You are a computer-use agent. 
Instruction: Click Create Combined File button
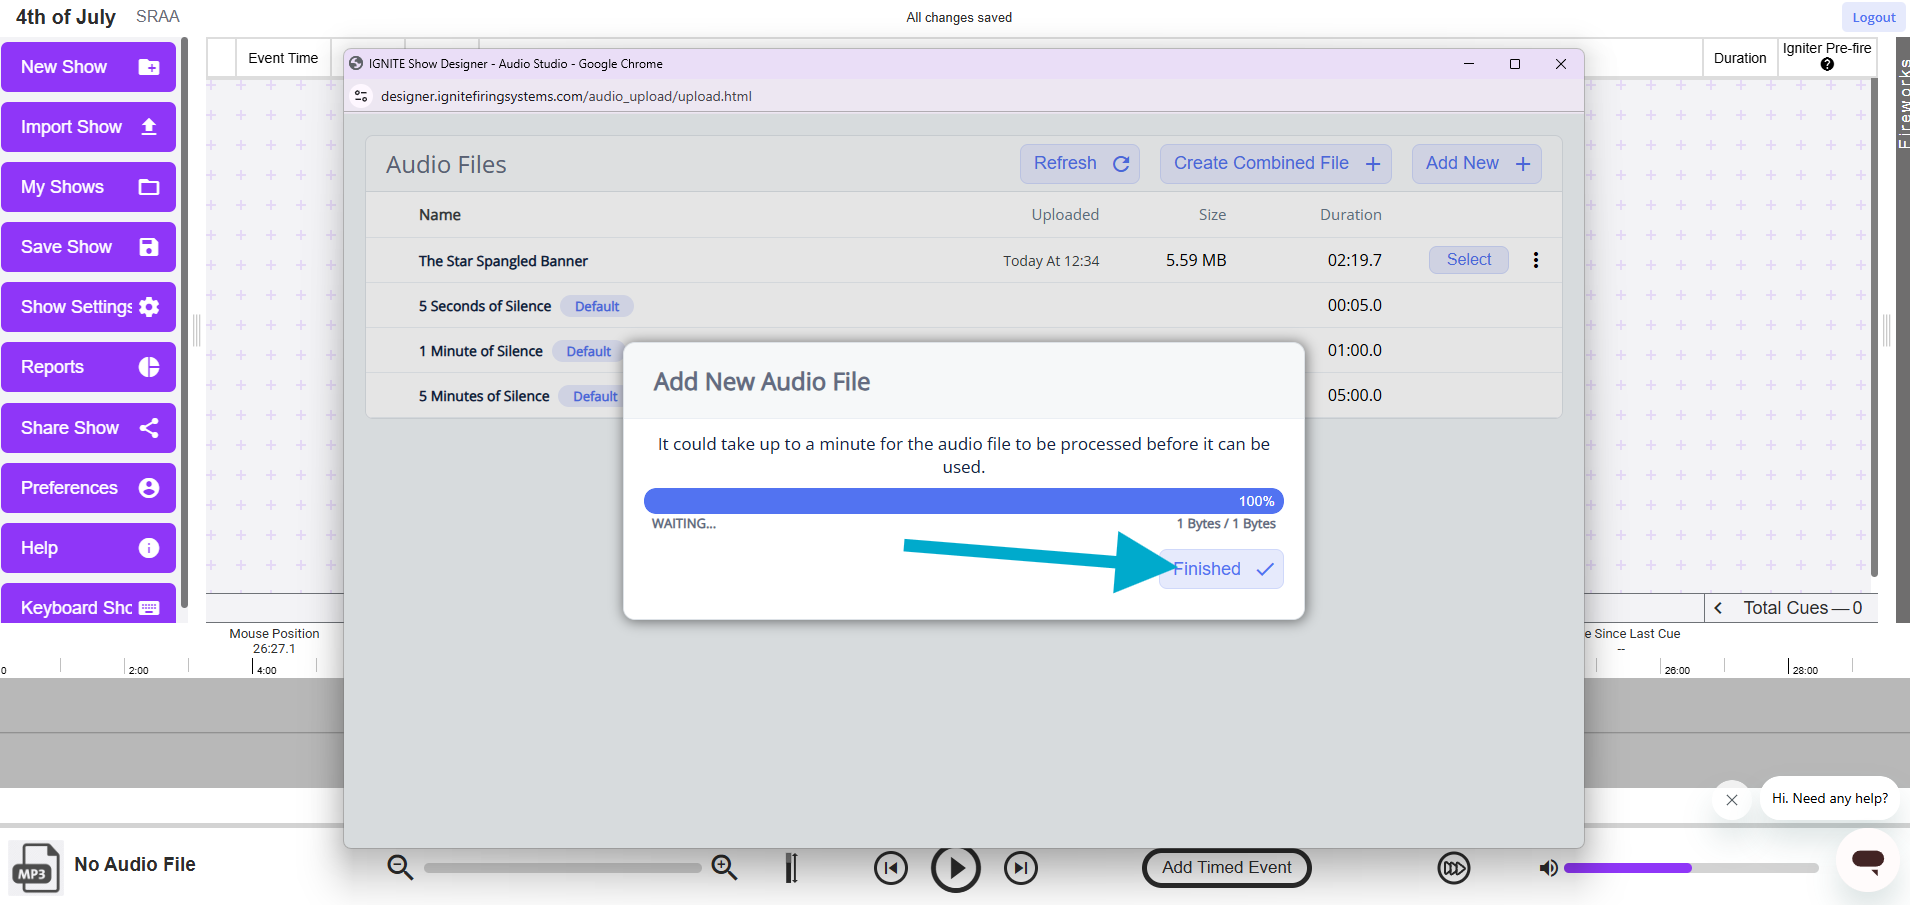click(1275, 164)
